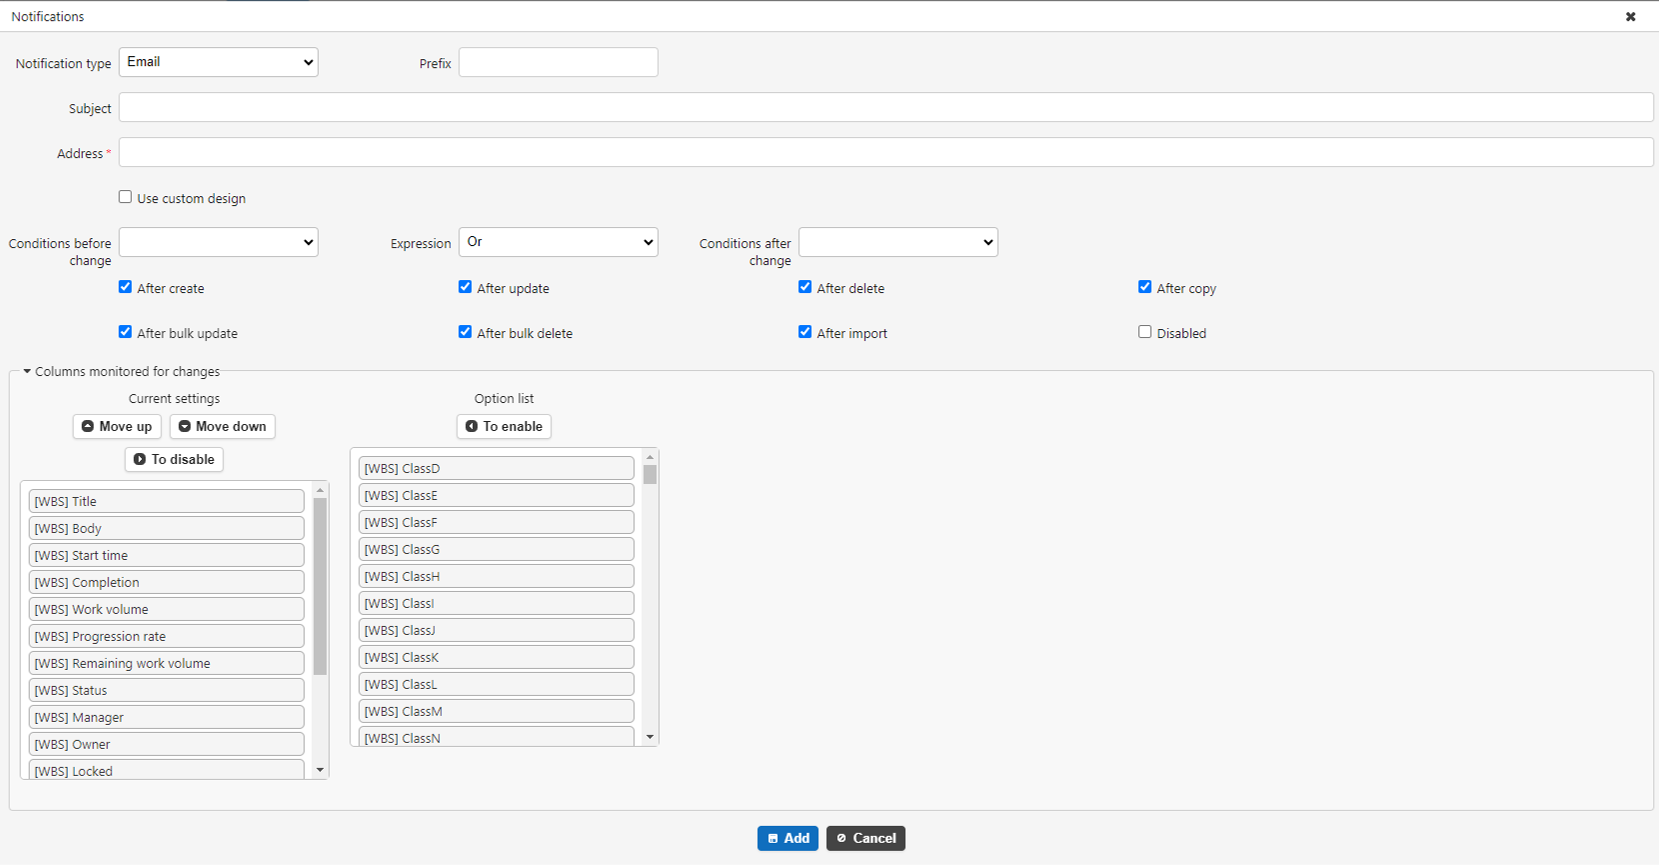Select [WBS] Progression rate item
The image size is (1659, 865).
coord(166,636)
